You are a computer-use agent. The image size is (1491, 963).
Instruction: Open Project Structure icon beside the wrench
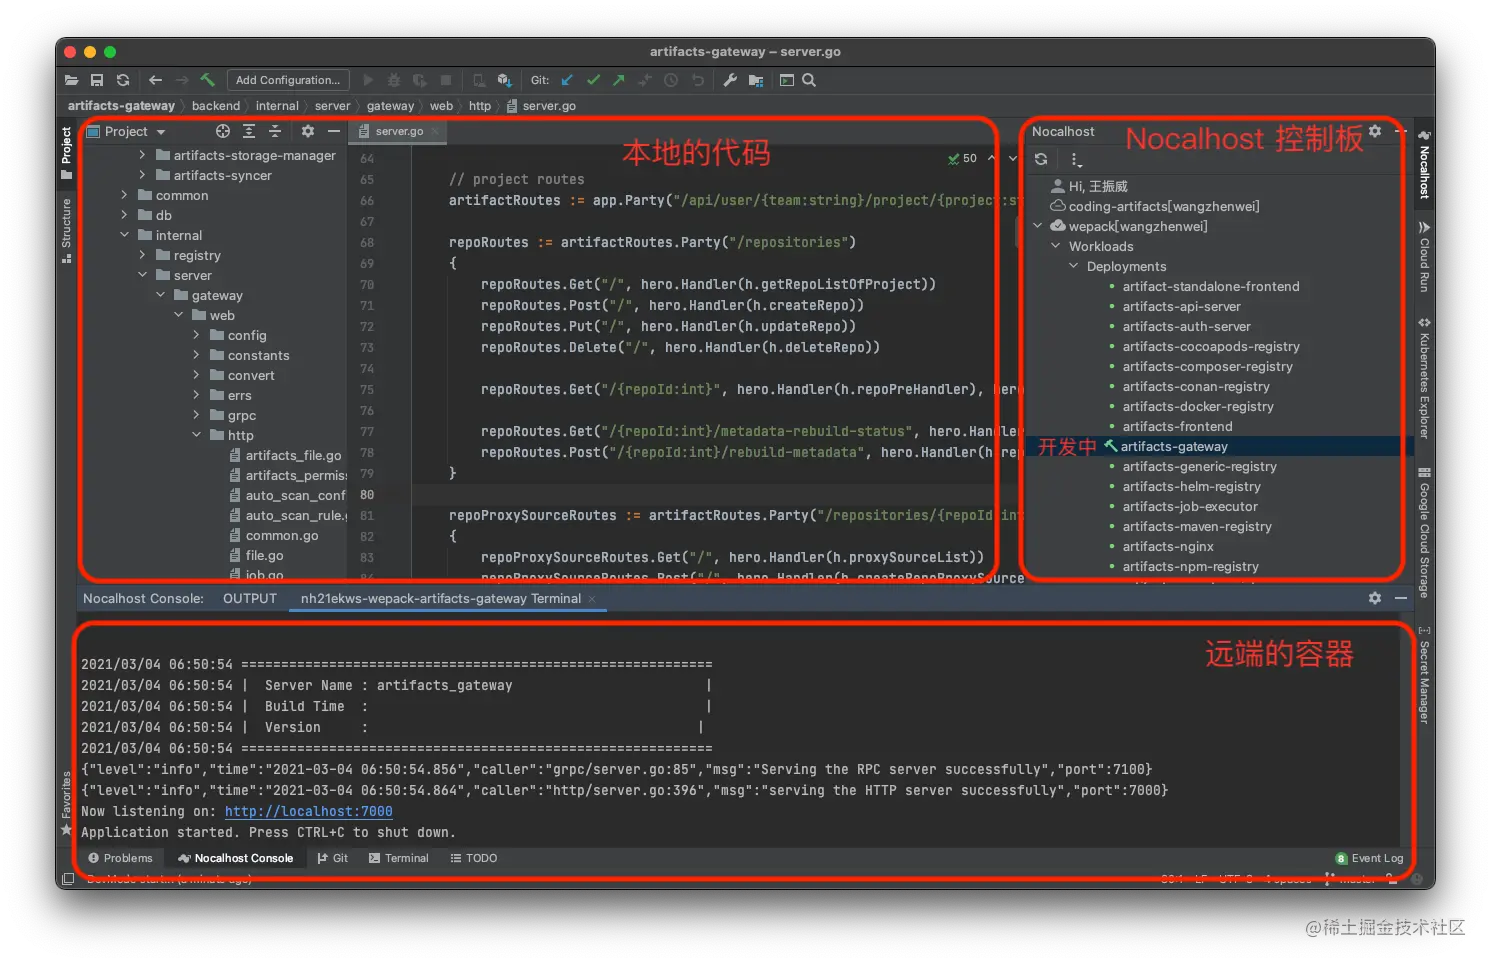coord(756,80)
